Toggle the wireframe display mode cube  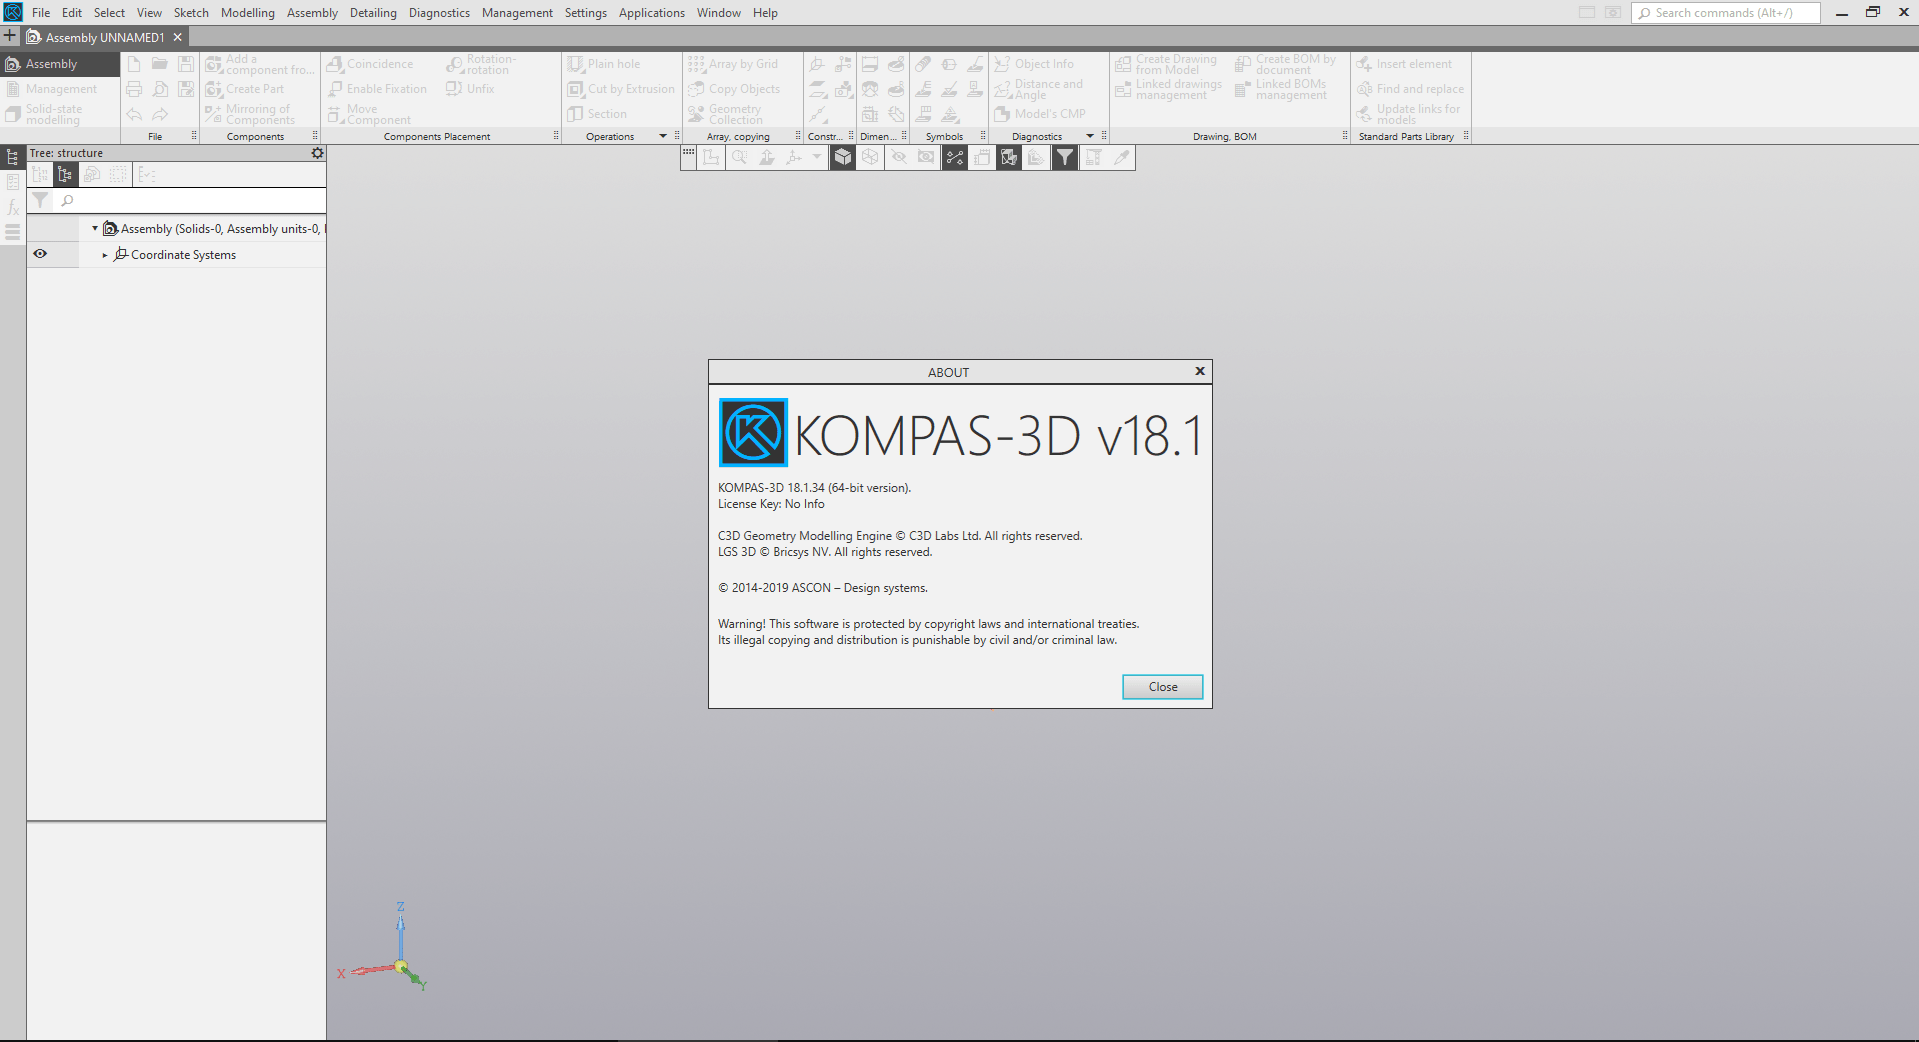(x=870, y=157)
